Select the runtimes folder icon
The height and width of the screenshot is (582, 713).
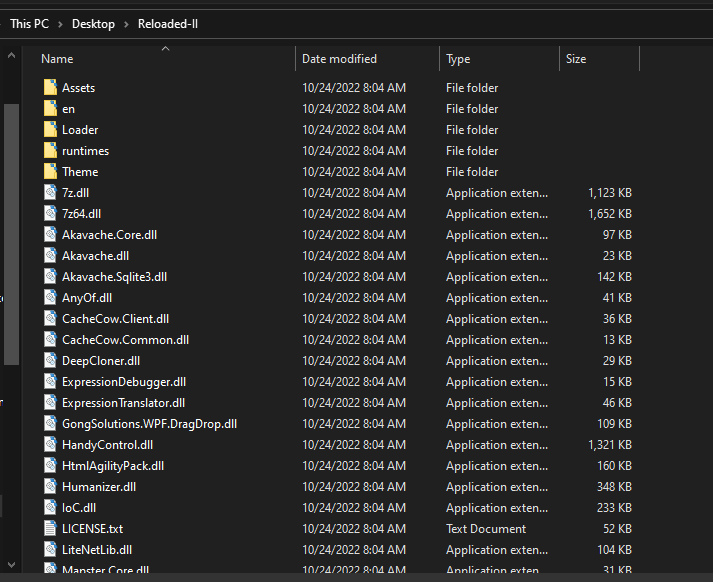(x=51, y=151)
